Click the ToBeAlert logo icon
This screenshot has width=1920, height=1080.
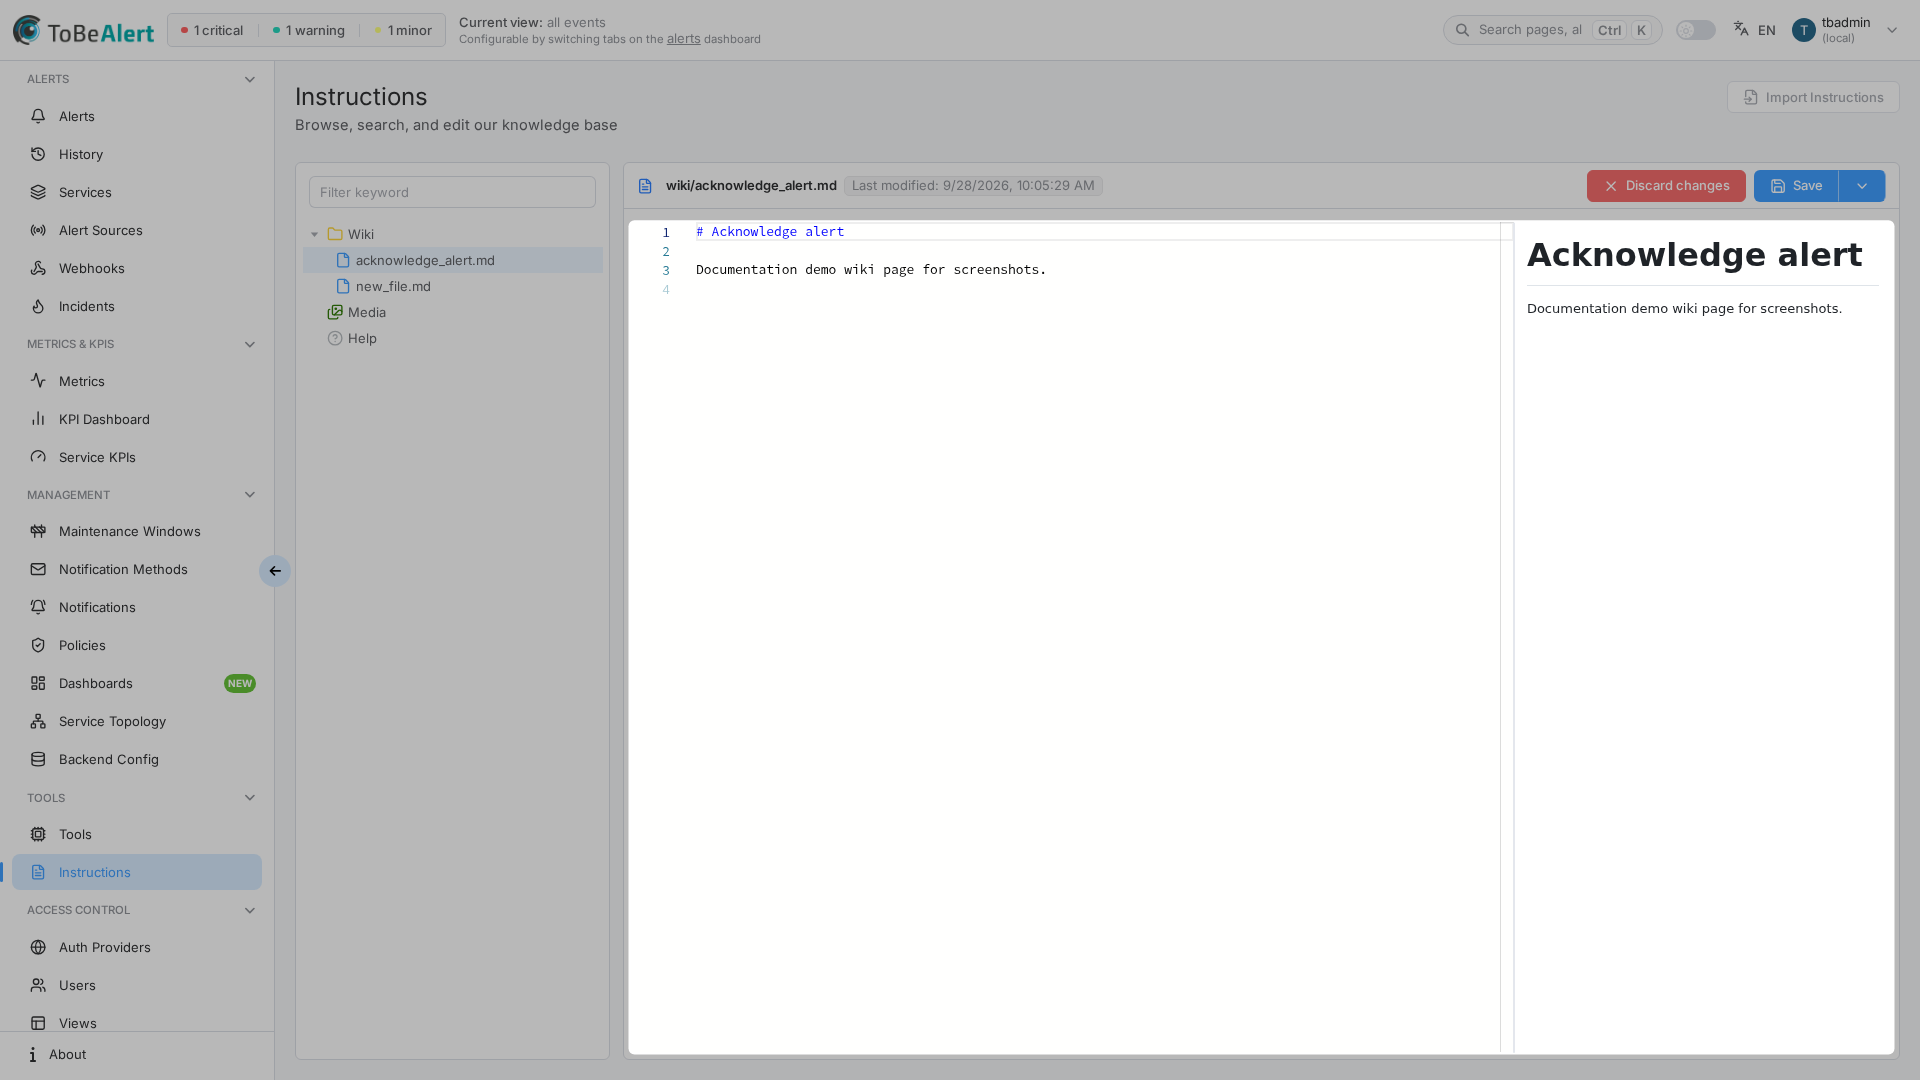[27, 30]
